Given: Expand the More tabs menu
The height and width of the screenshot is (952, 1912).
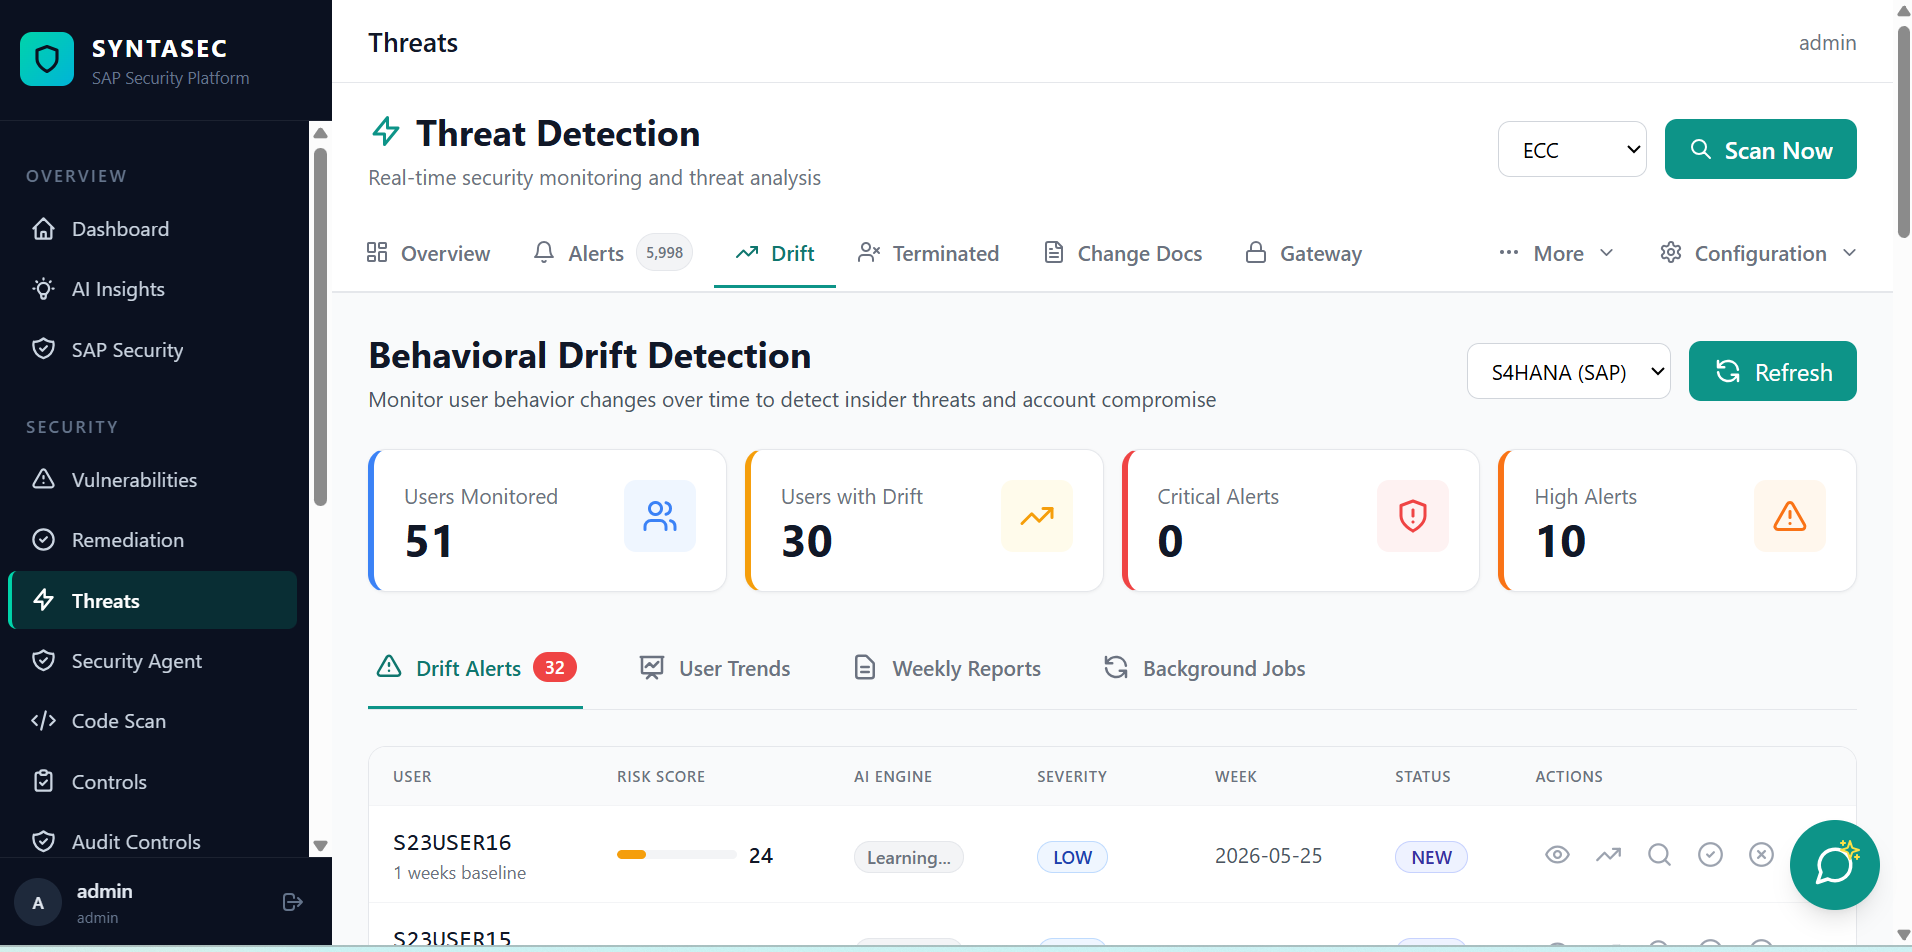Looking at the screenshot, I should [1556, 254].
